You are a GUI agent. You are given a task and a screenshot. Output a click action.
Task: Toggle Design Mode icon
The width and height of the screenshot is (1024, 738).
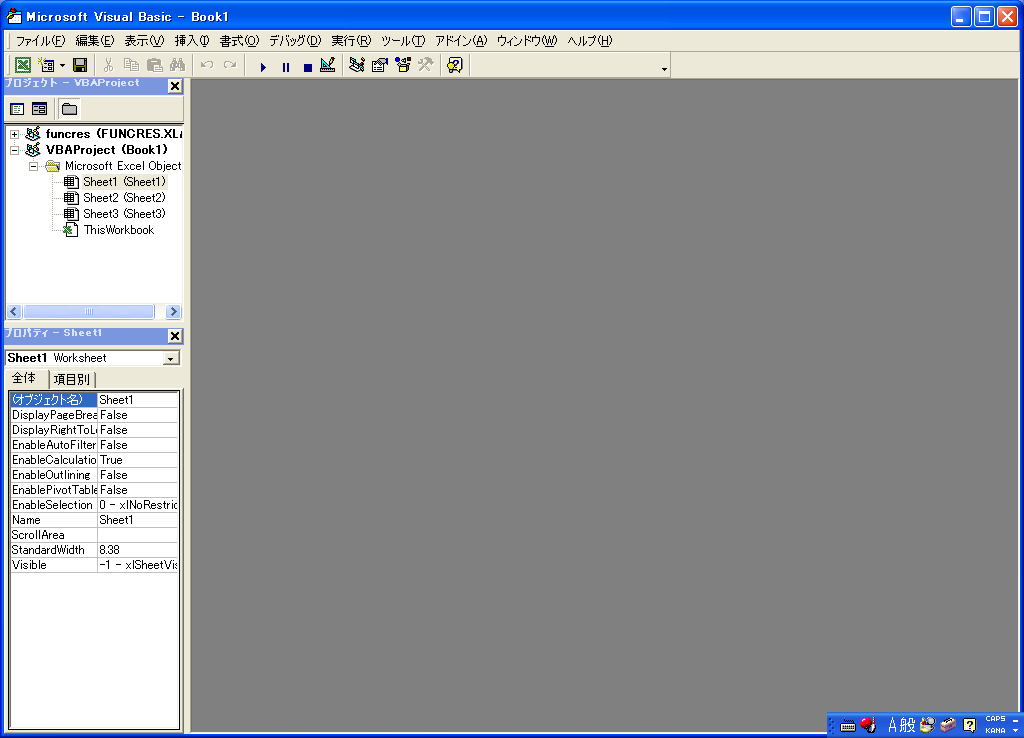coord(327,66)
